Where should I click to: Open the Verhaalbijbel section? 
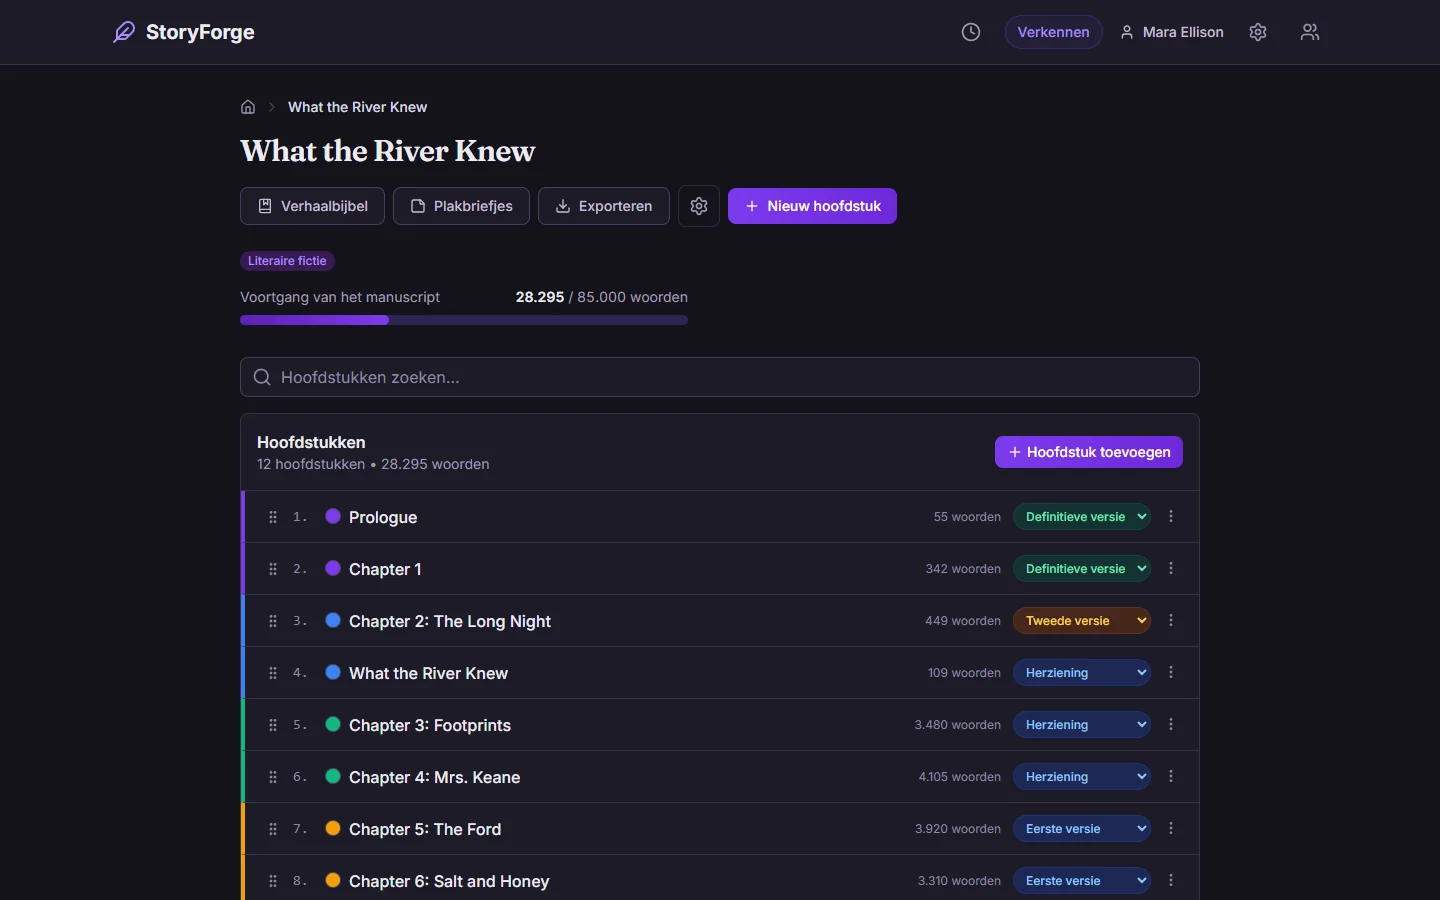tap(312, 206)
